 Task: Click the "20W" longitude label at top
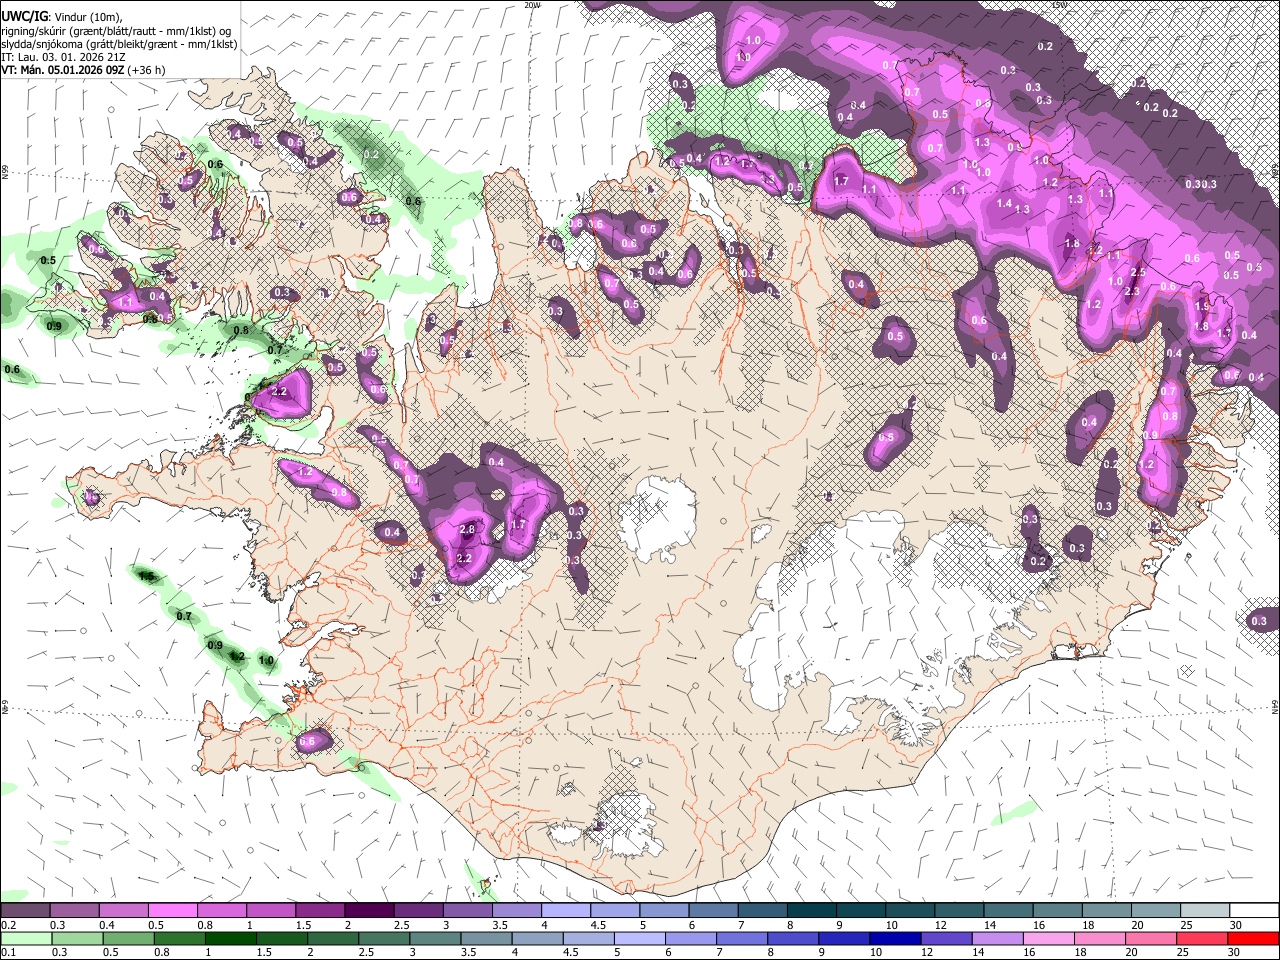pyautogui.click(x=532, y=5)
